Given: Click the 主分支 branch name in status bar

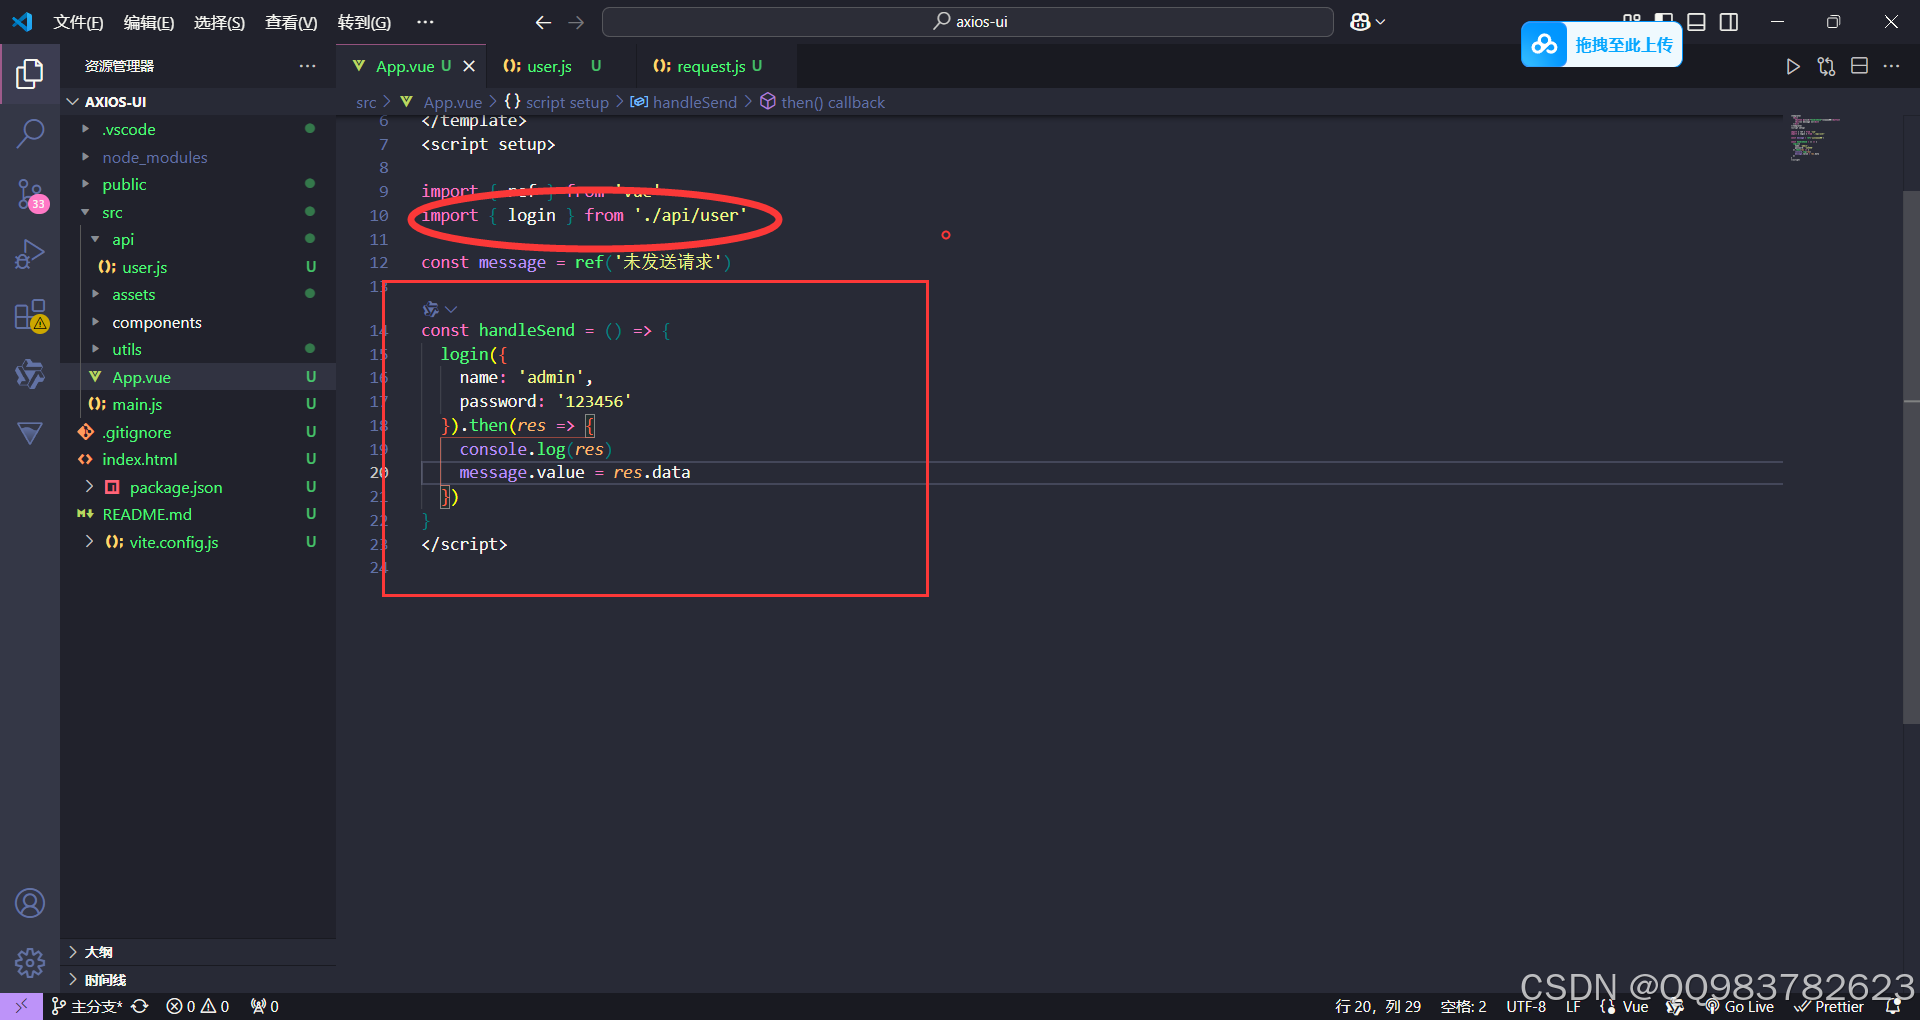Looking at the screenshot, I should click(x=88, y=1006).
